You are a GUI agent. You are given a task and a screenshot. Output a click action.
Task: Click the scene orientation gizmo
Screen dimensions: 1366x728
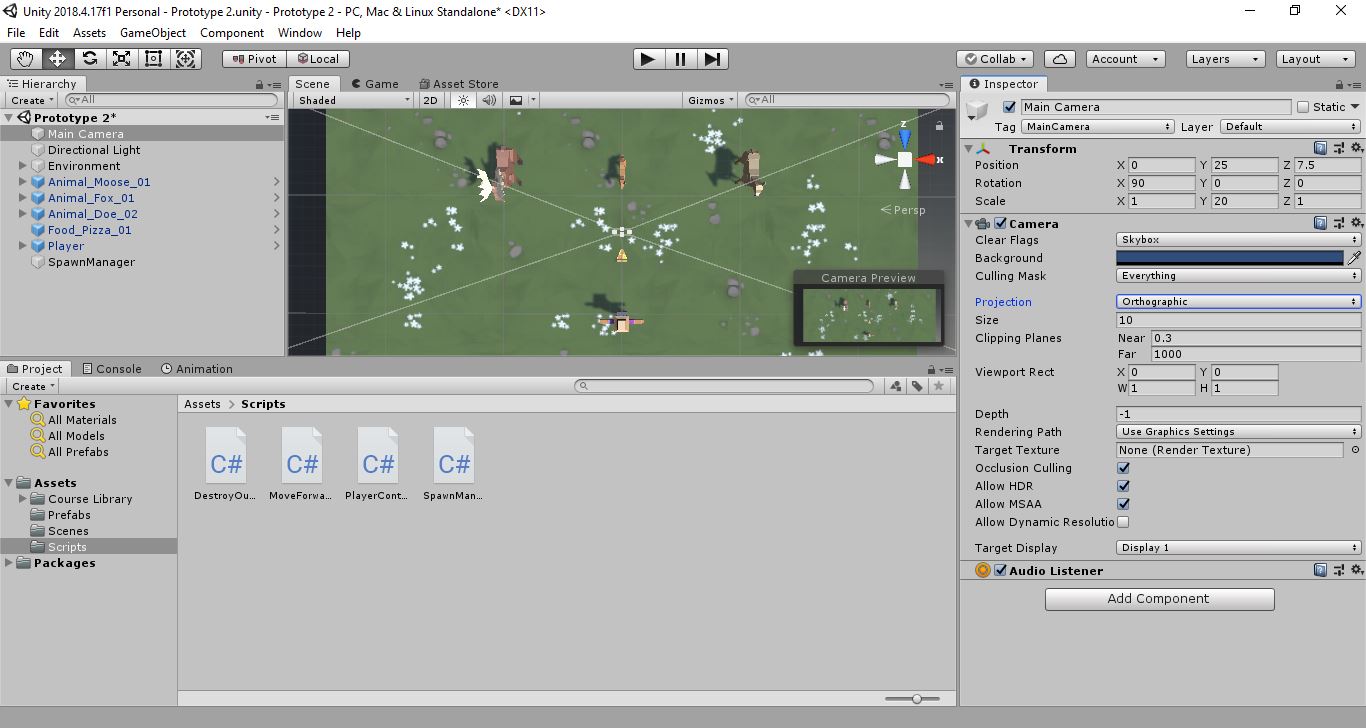pyautogui.click(x=904, y=159)
